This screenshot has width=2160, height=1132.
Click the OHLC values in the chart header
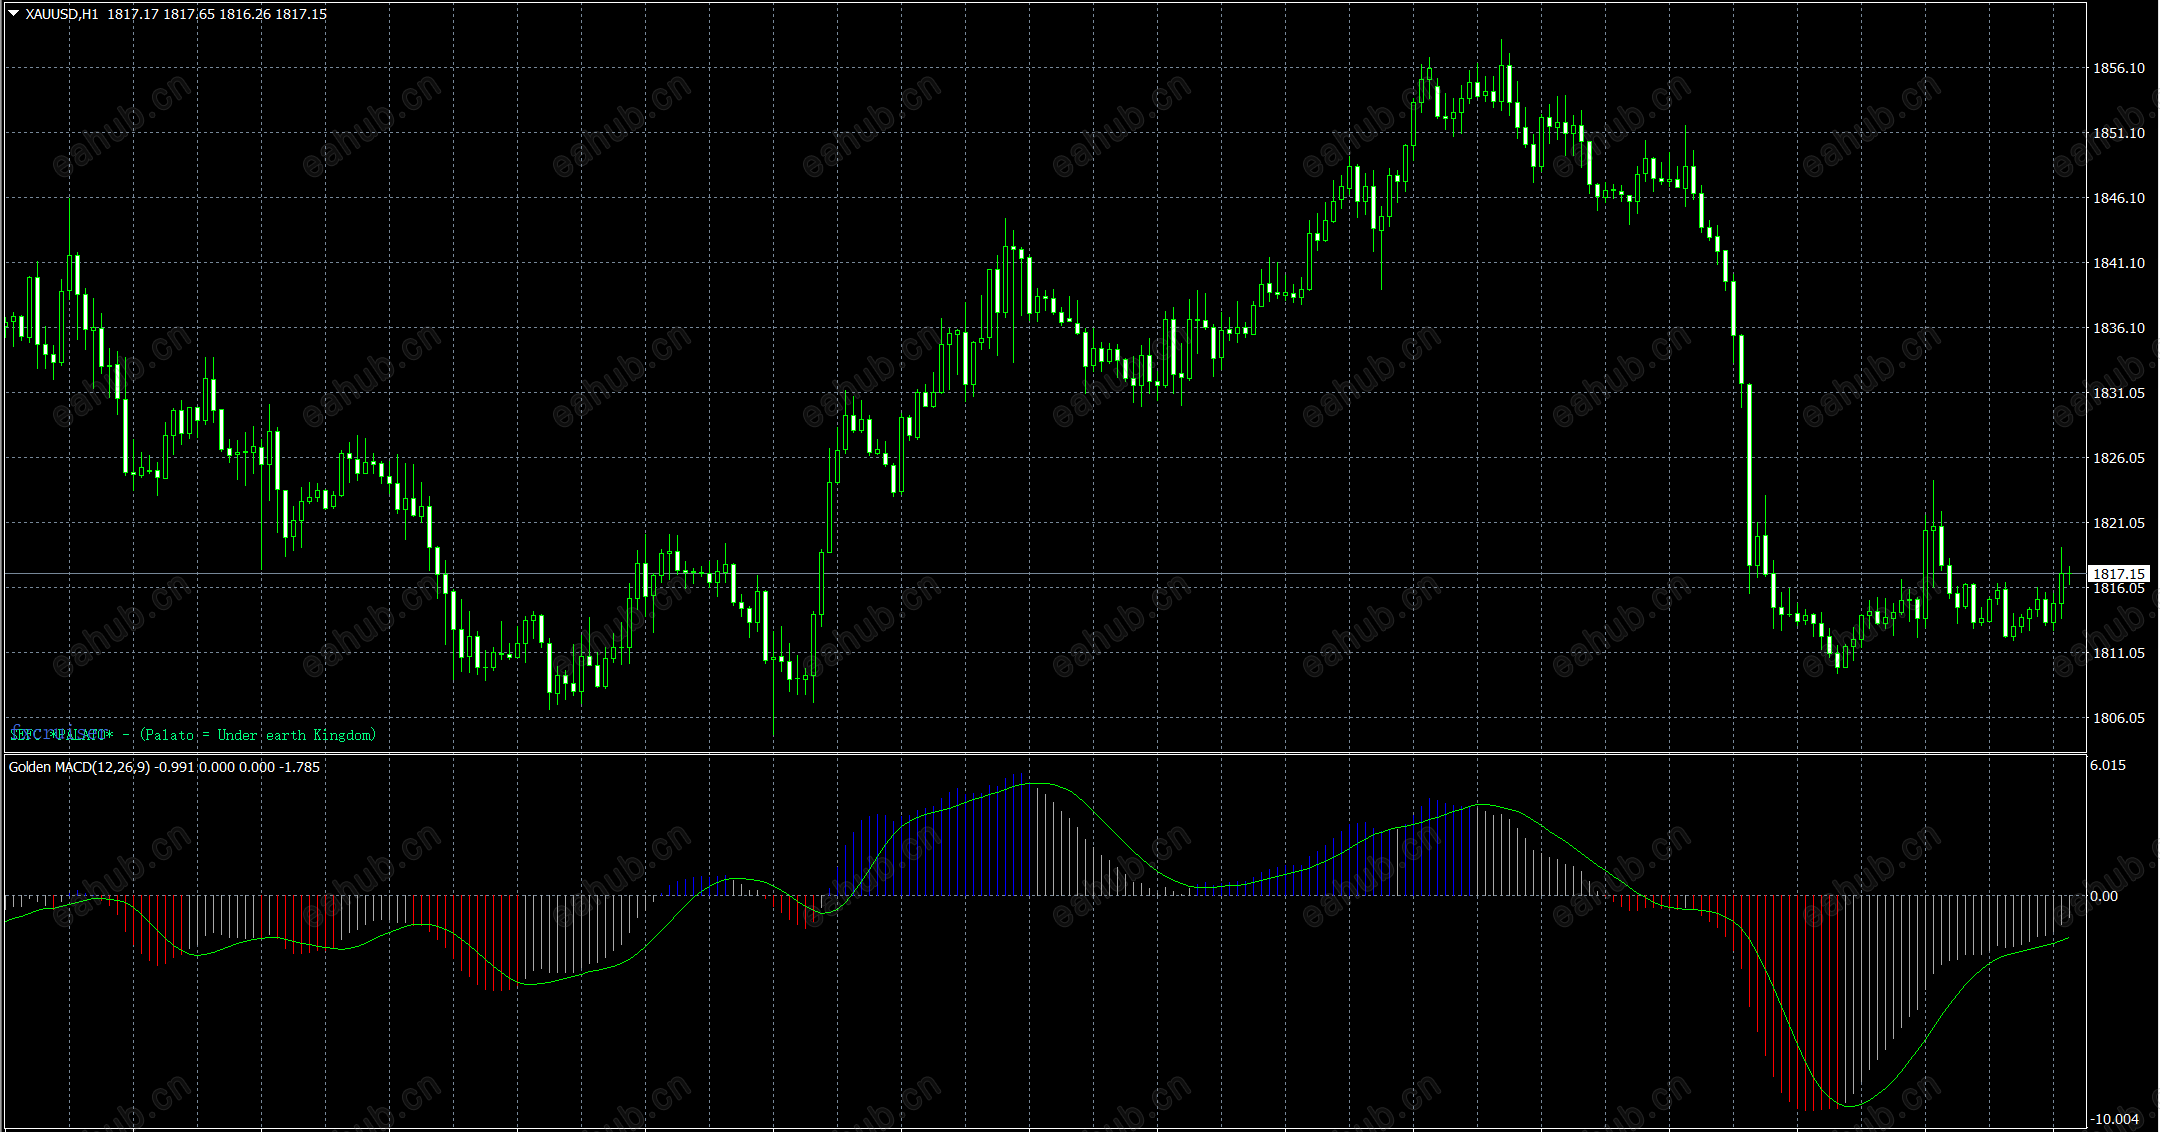[217, 14]
